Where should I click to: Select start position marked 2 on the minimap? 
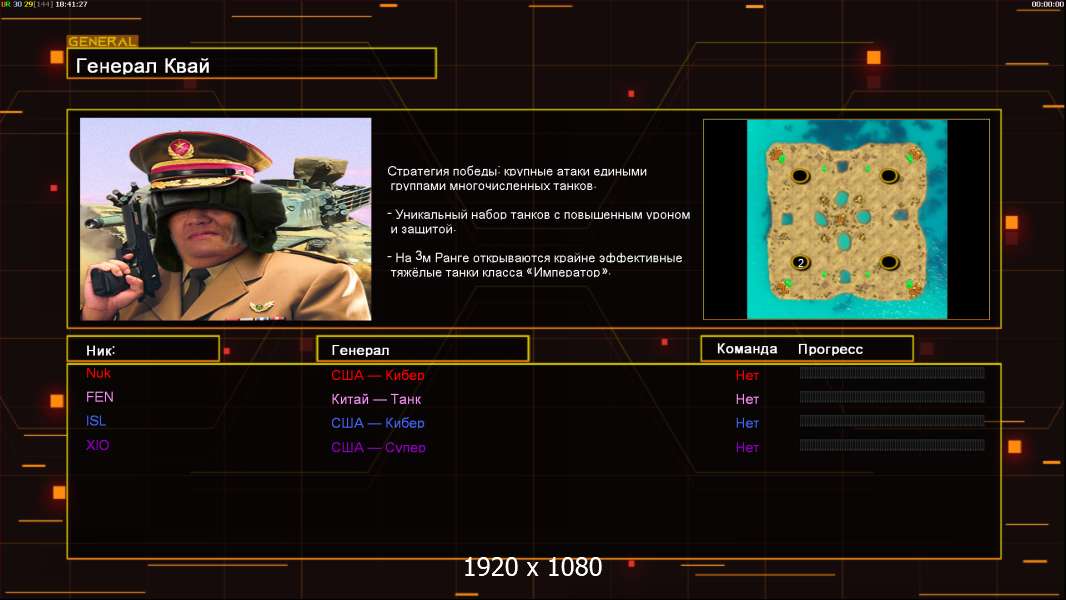(800, 263)
